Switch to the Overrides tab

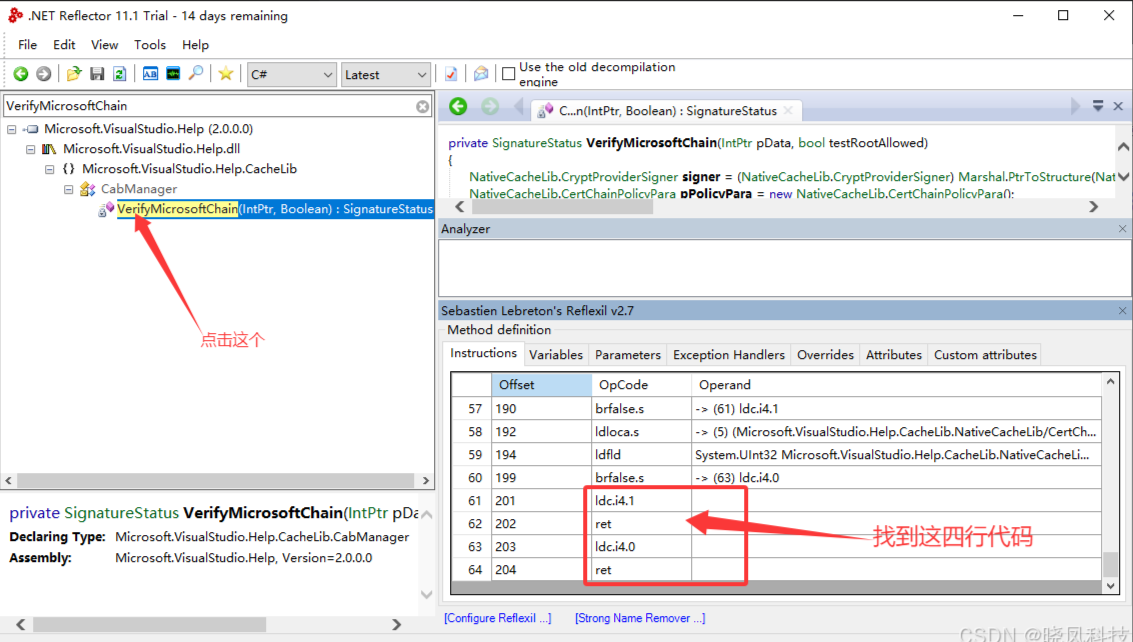point(825,355)
